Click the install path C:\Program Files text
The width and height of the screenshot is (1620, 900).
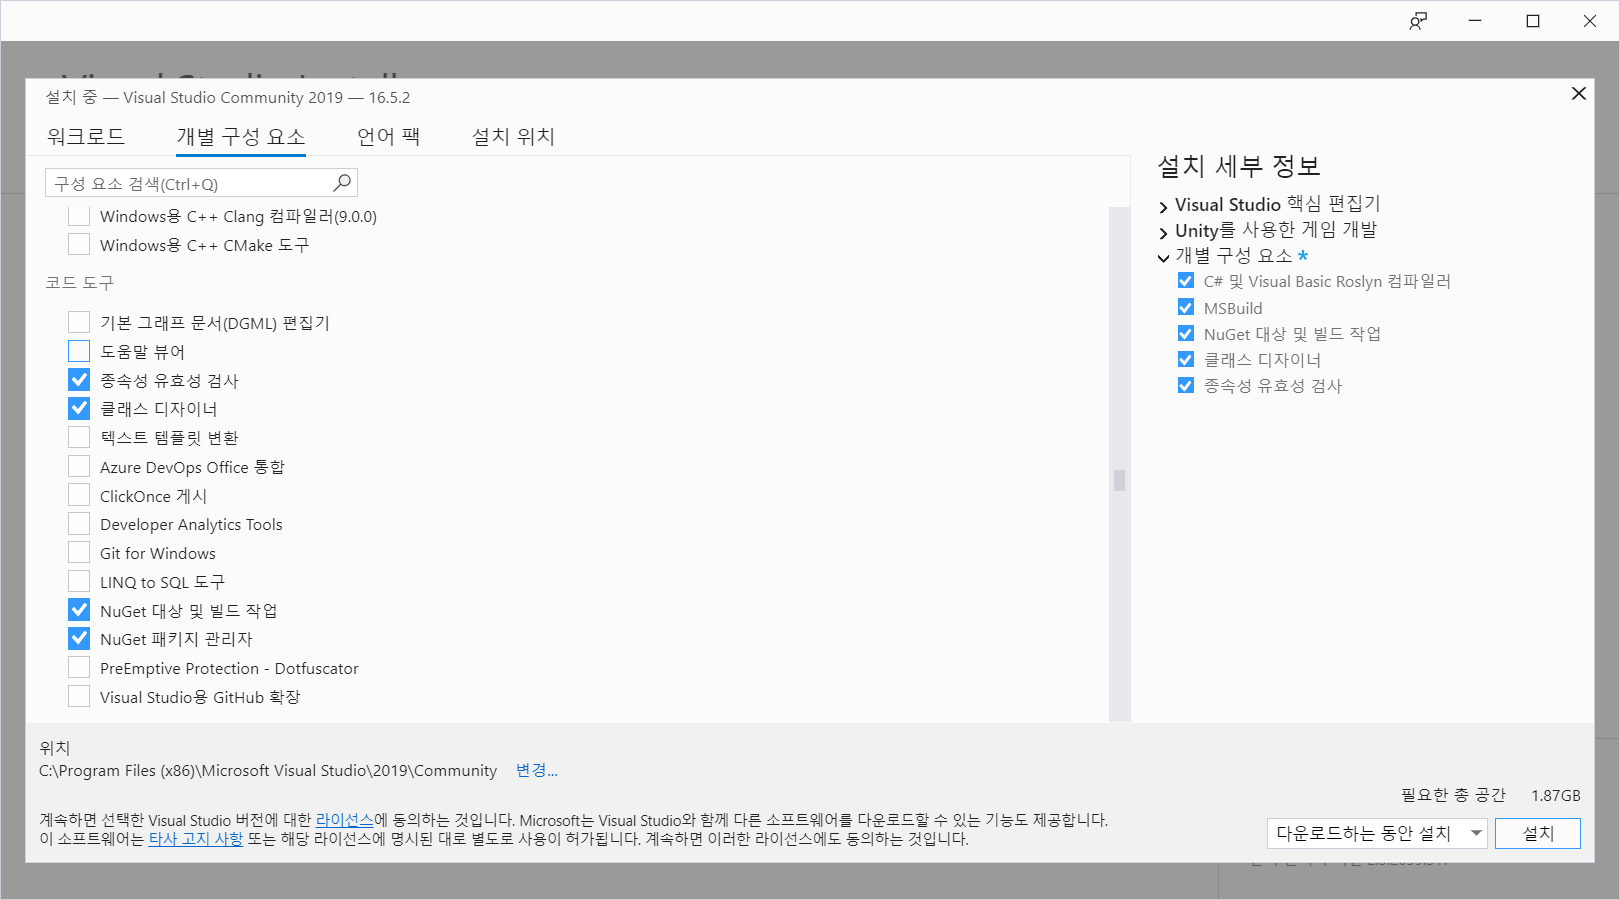coord(268,770)
